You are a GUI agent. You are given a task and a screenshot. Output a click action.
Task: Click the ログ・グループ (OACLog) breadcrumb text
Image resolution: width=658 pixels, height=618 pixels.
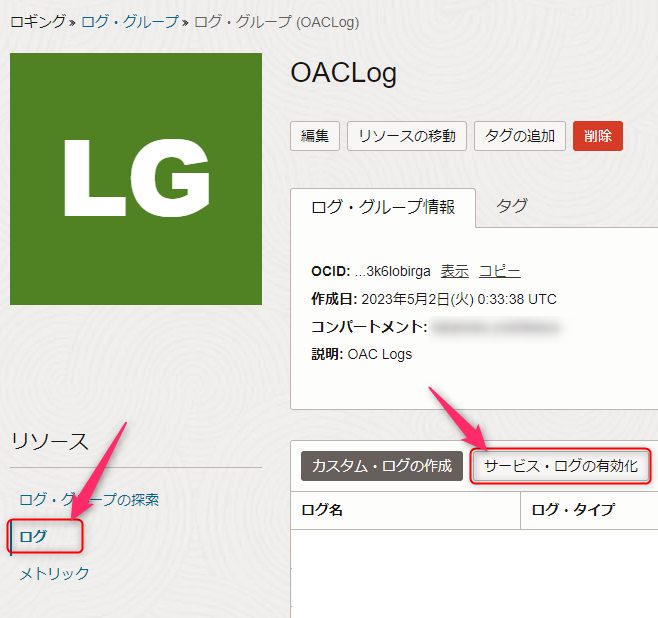point(277,22)
